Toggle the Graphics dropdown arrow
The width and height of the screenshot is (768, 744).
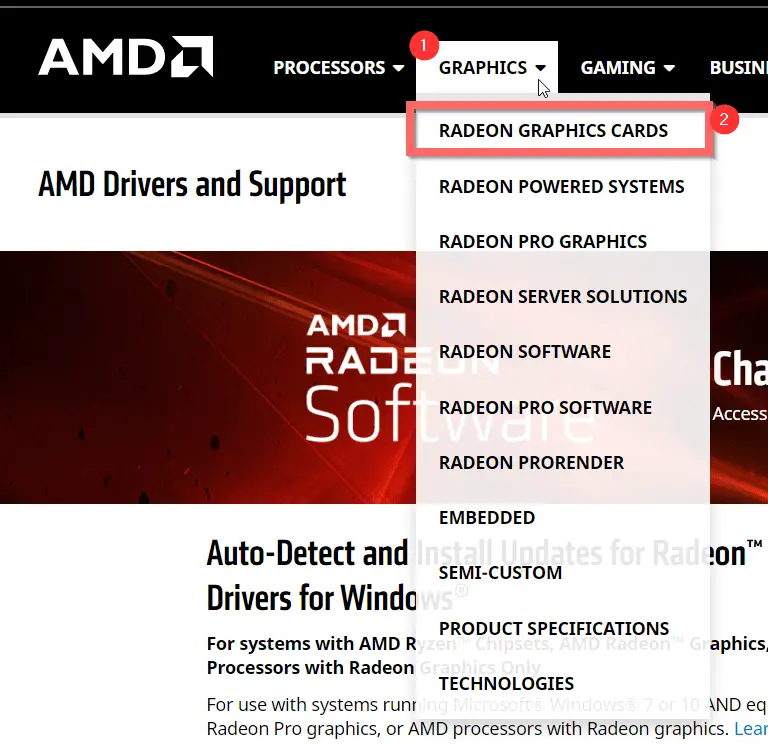[540, 68]
